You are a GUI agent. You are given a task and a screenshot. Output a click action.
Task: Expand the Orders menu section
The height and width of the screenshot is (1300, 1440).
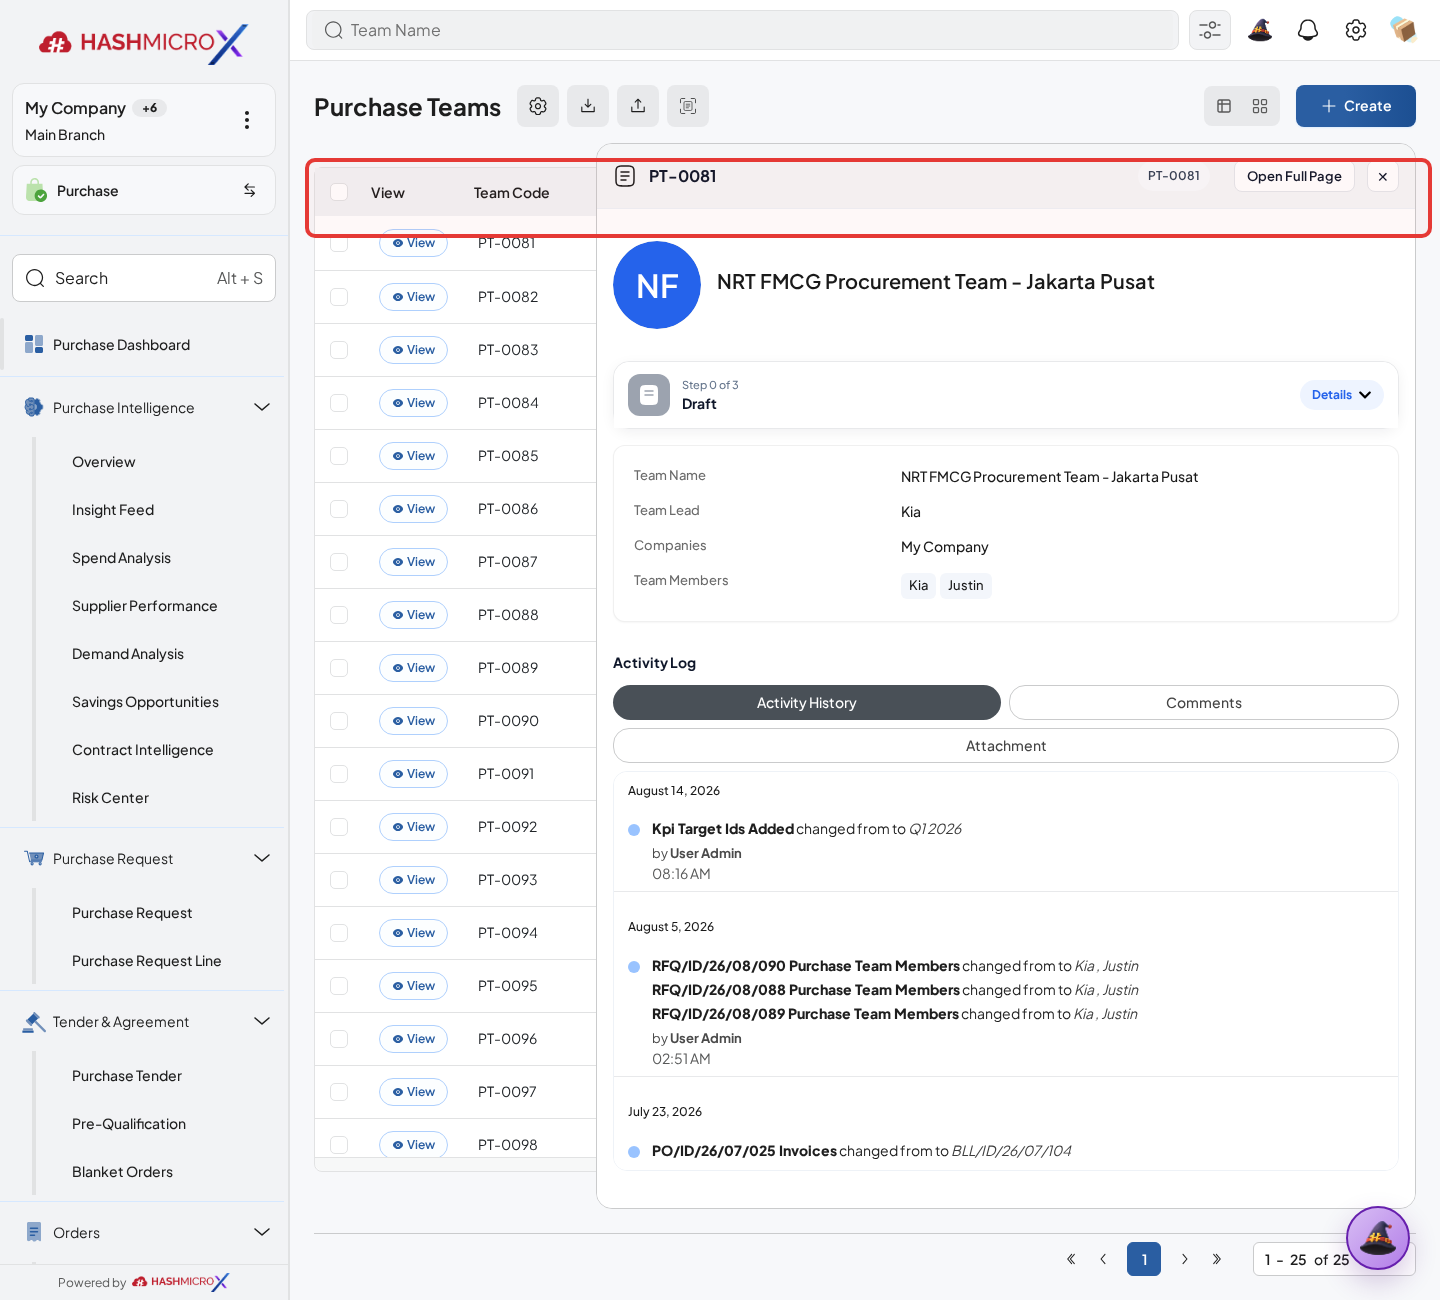(x=262, y=1232)
